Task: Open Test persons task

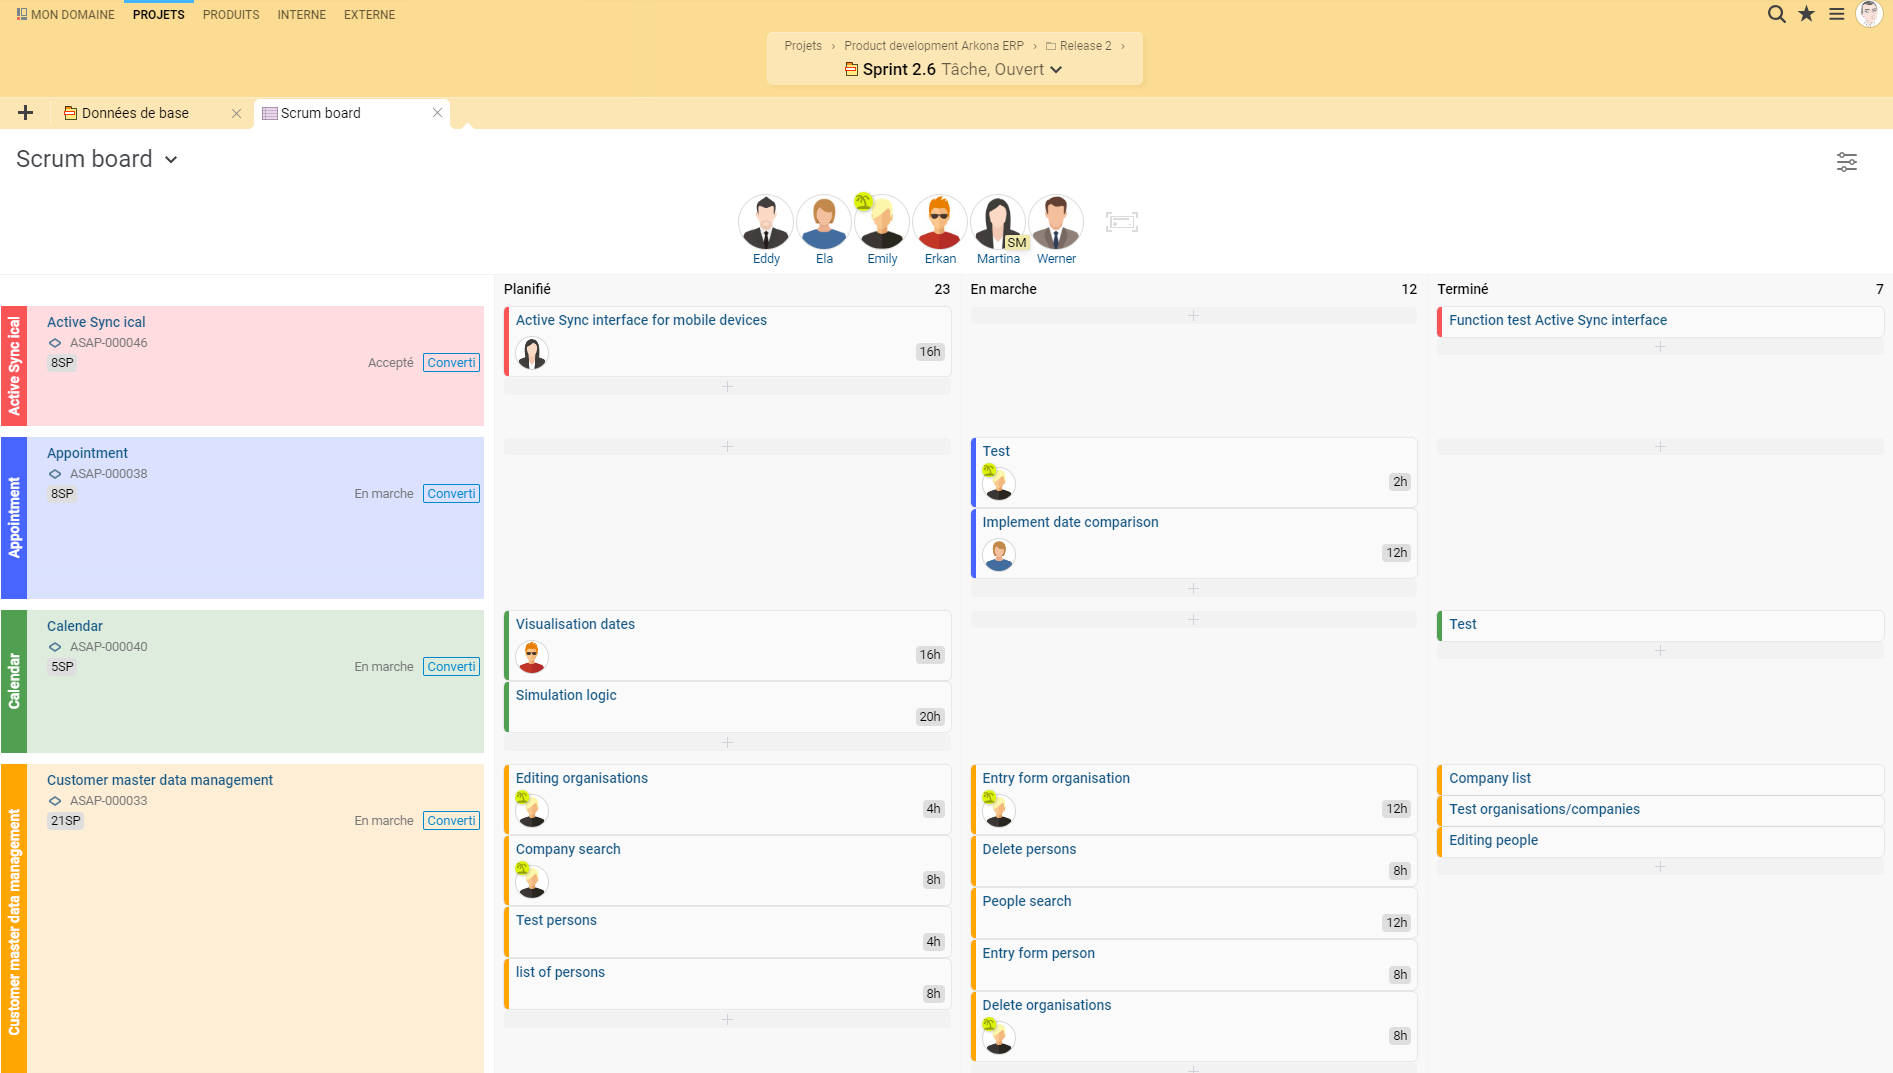Action: [x=727, y=932]
